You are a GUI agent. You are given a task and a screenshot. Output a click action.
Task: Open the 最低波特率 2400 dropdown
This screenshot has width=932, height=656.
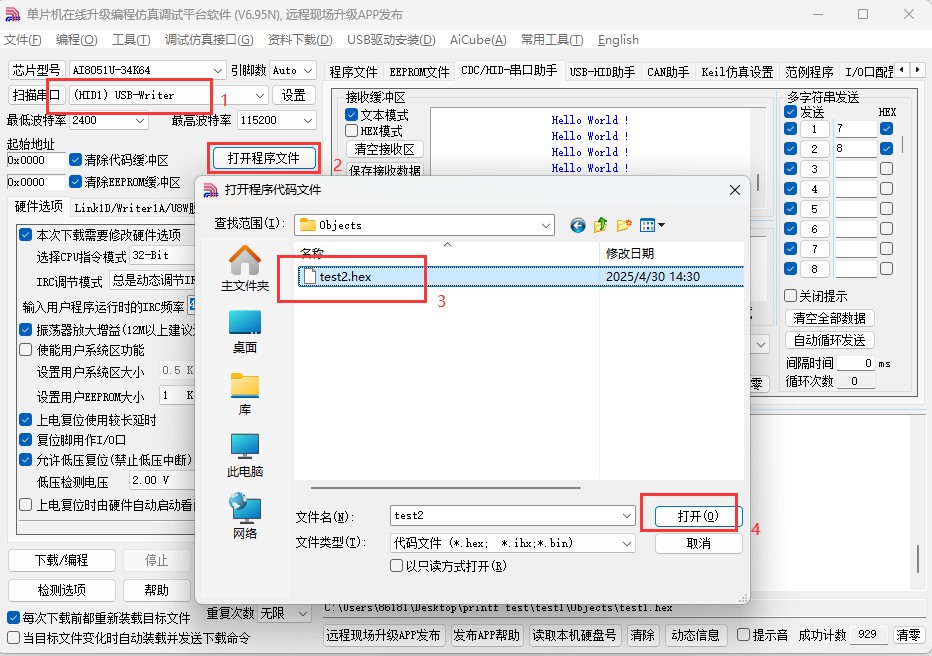coord(140,121)
